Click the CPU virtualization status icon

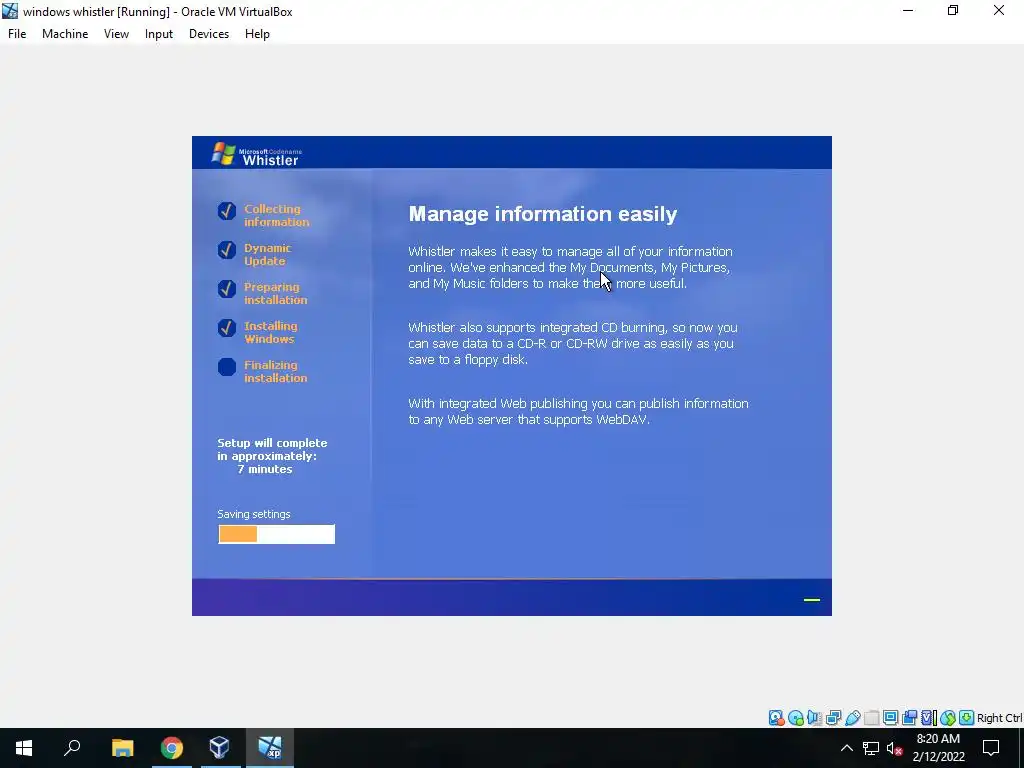pos(928,718)
